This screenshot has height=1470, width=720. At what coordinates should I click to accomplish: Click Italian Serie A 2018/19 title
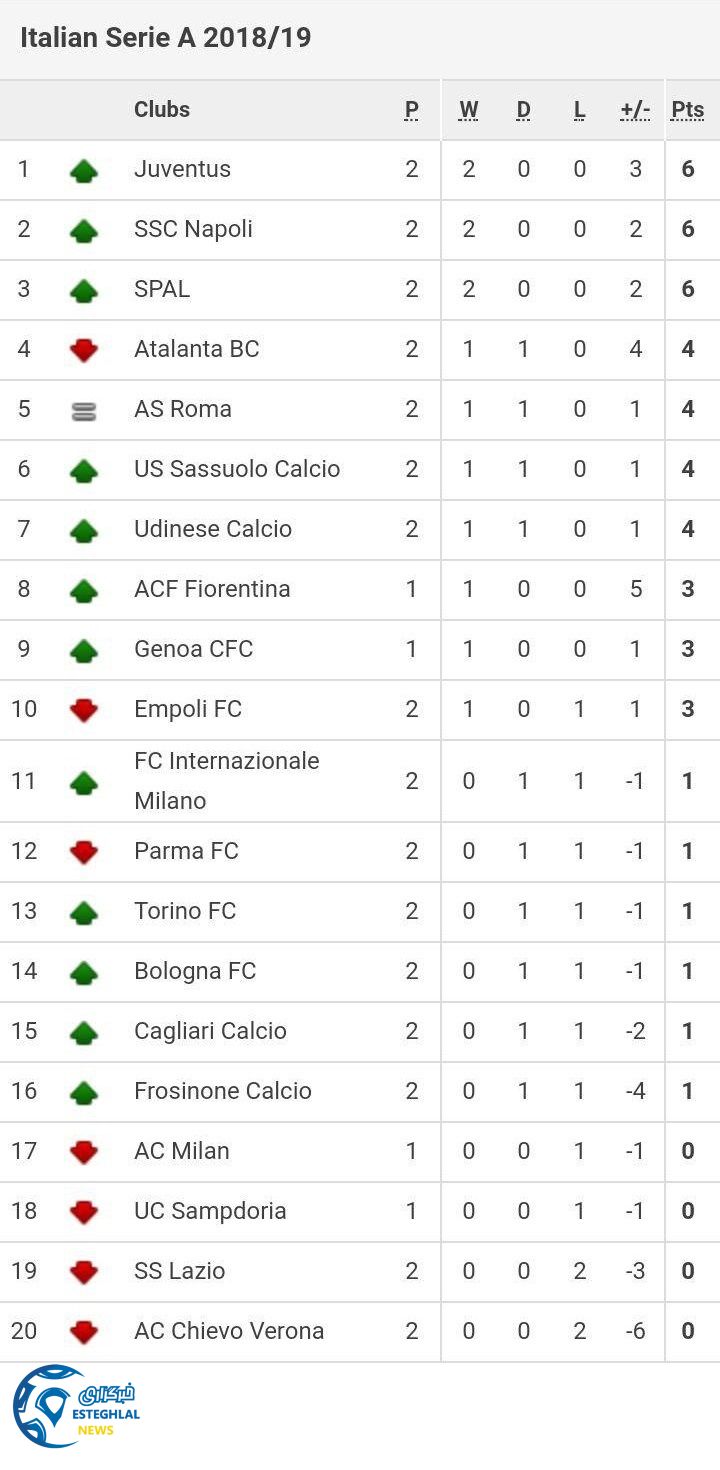(166, 38)
